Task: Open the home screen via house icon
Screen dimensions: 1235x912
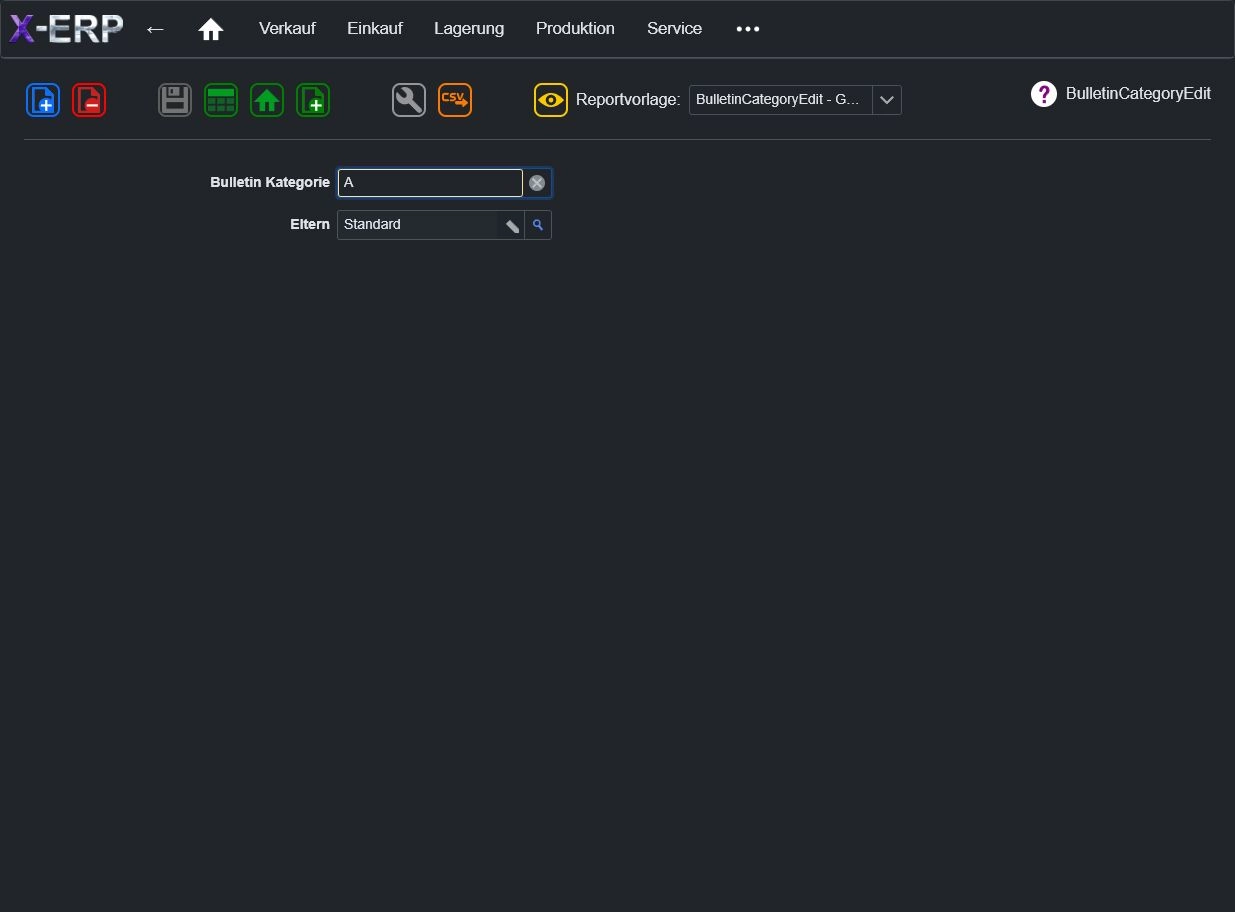Action: 211,29
